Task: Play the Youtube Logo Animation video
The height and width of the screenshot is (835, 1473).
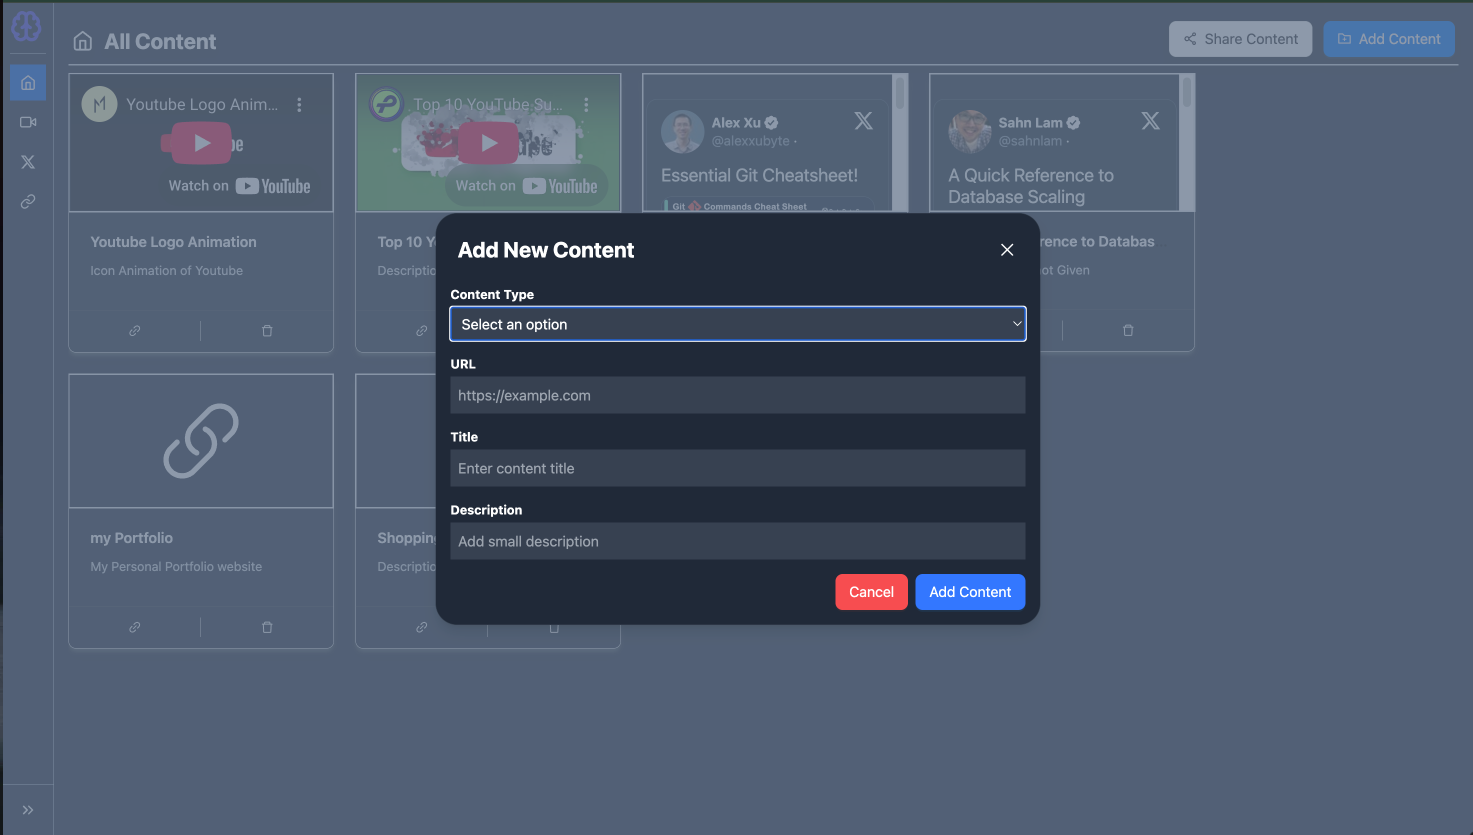Action: click(x=201, y=143)
